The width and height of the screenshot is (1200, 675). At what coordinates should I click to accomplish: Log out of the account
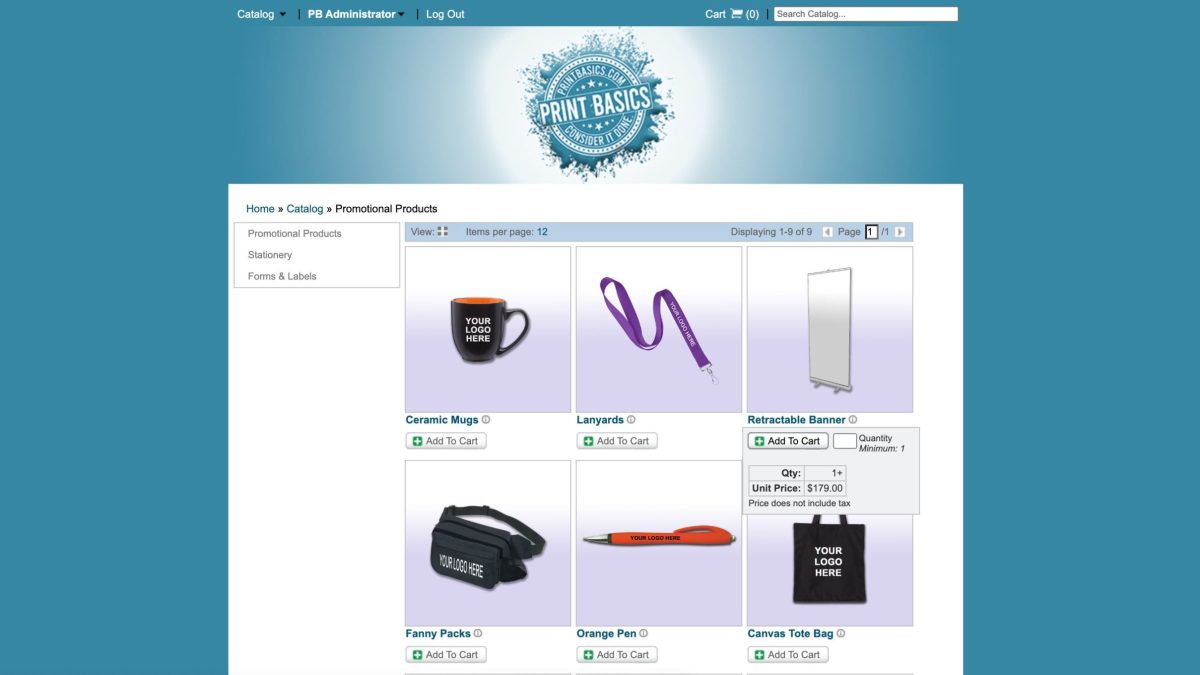pyautogui.click(x=445, y=14)
